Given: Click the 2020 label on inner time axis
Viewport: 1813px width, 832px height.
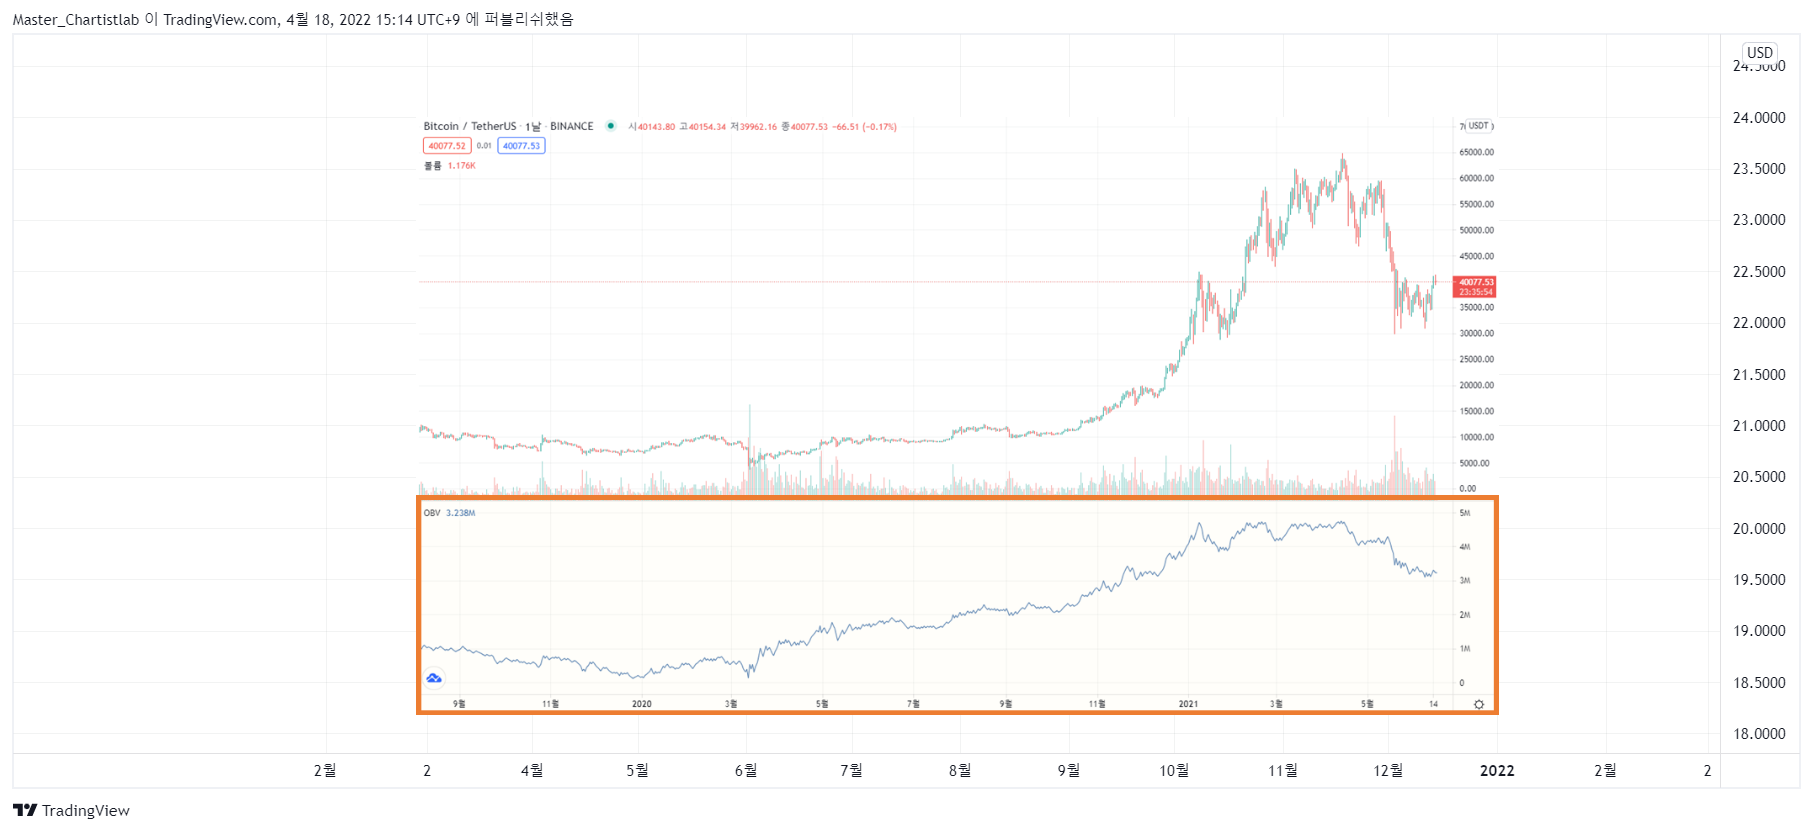Looking at the screenshot, I should (642, 704).
